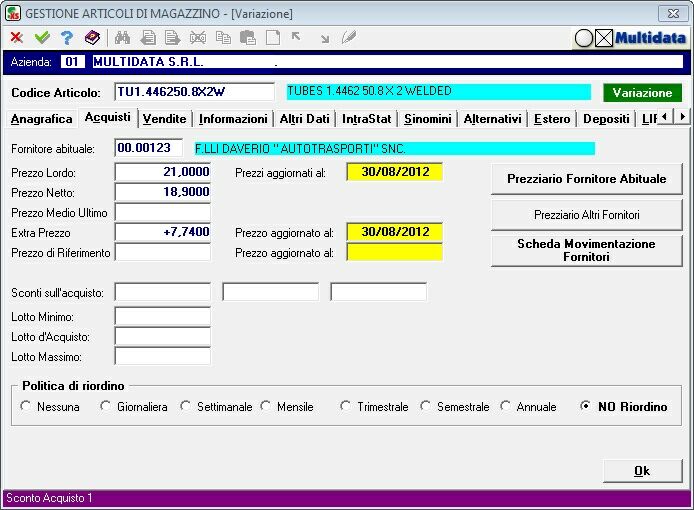
Task: Switch to the Estero tab
Action: click(552, 119)
